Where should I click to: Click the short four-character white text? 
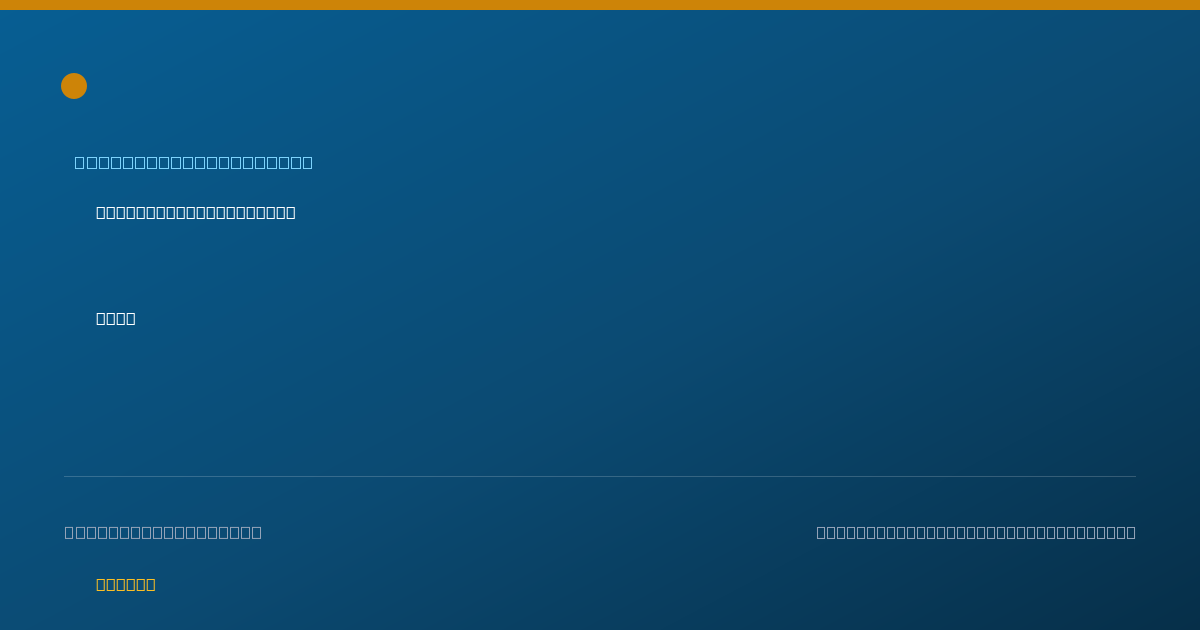116,318
